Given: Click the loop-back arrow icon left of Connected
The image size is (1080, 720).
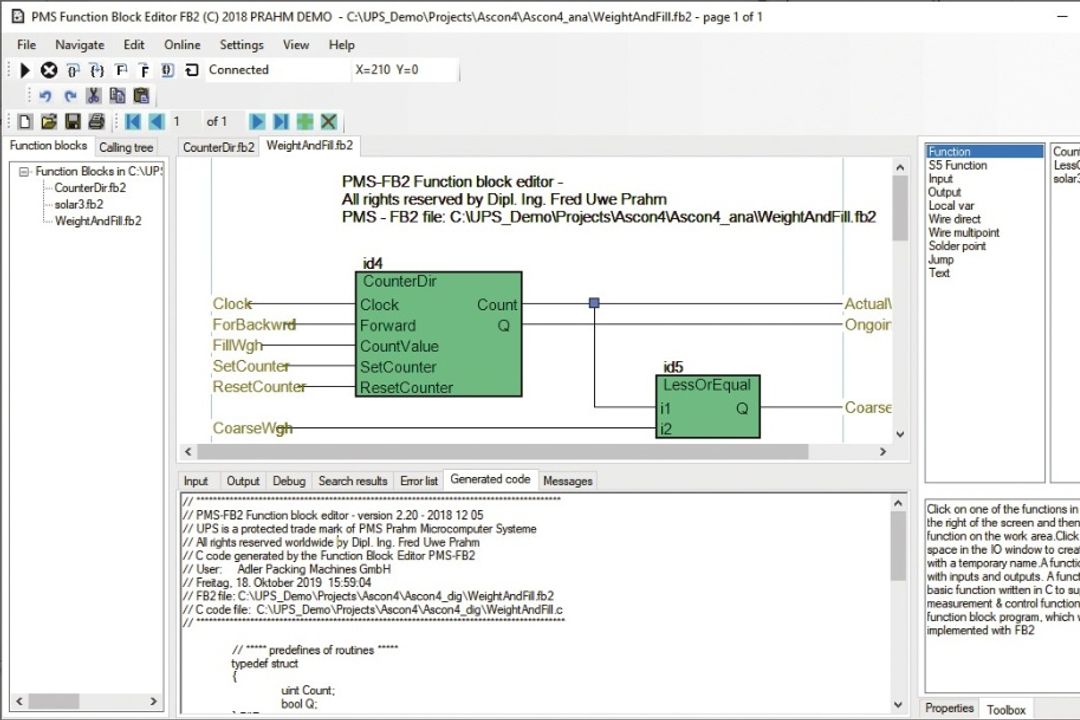Looking at the screenshot, I should pos(191,70).
